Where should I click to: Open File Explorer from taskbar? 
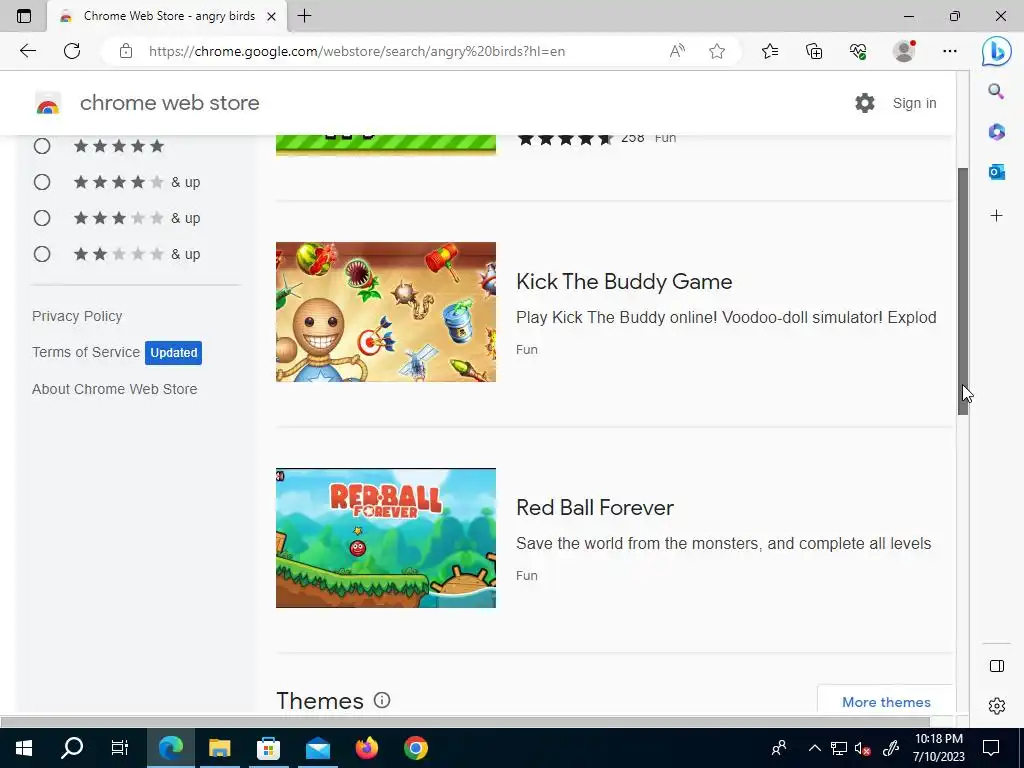coord(220,748)
